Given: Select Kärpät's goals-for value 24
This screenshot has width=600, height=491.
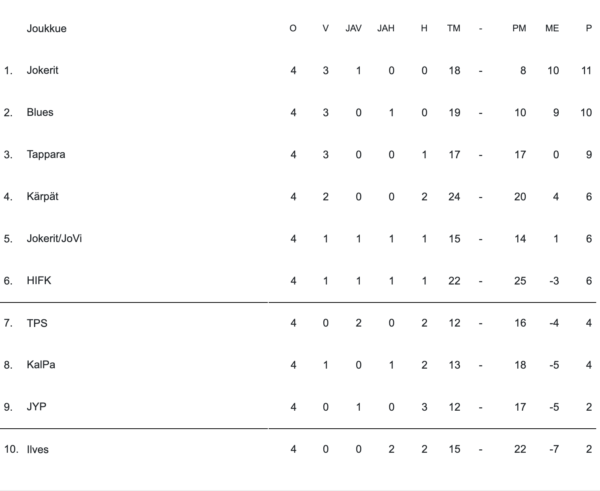Looking at the screenshot, I should 454,197.
